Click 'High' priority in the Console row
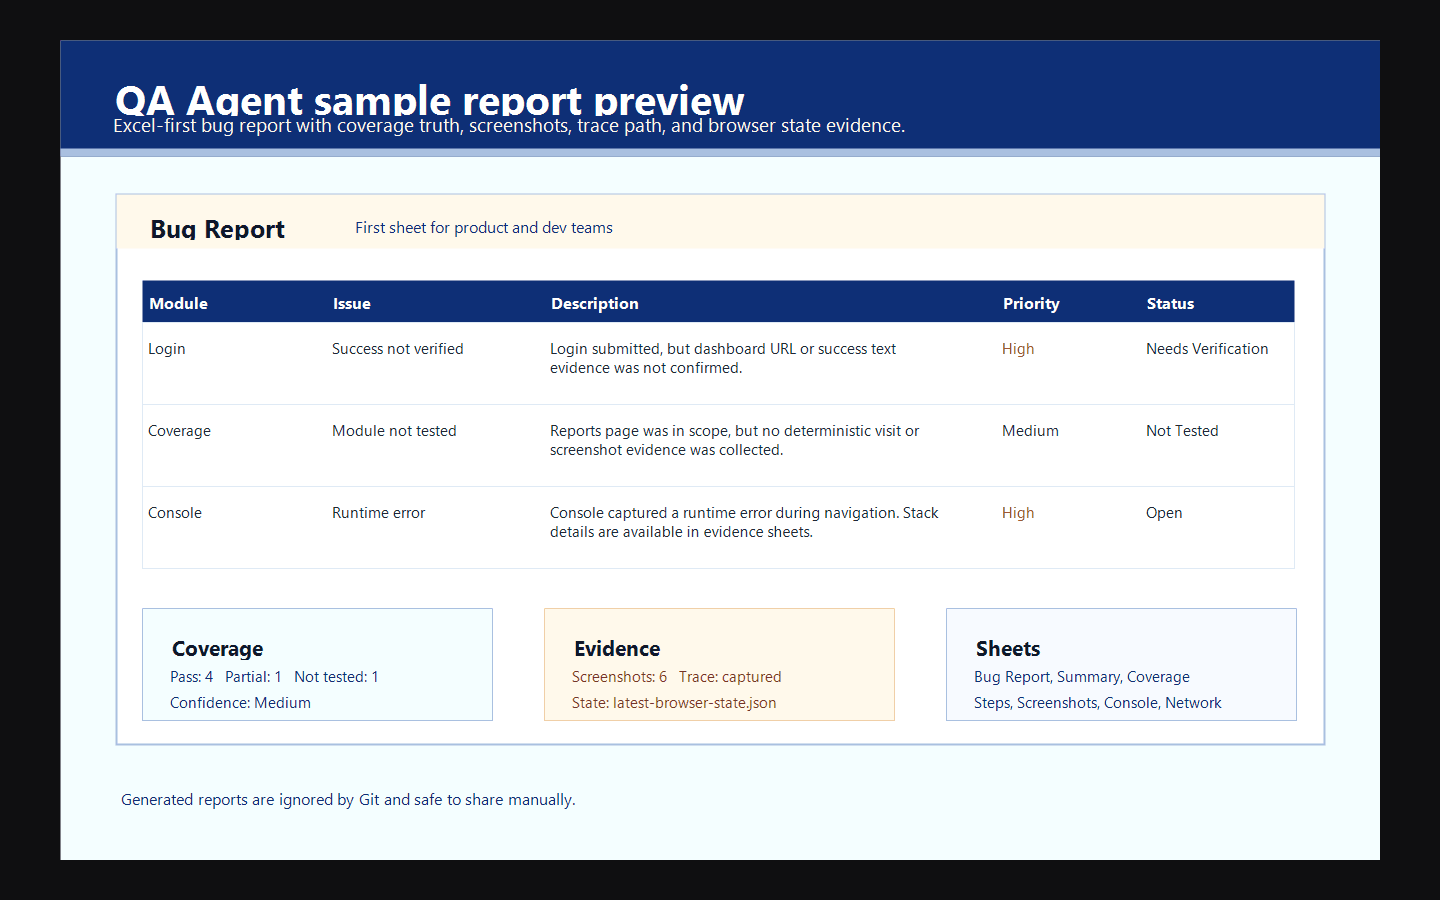The height and width of the screenshot is (900, 1440). (1018, 513)
